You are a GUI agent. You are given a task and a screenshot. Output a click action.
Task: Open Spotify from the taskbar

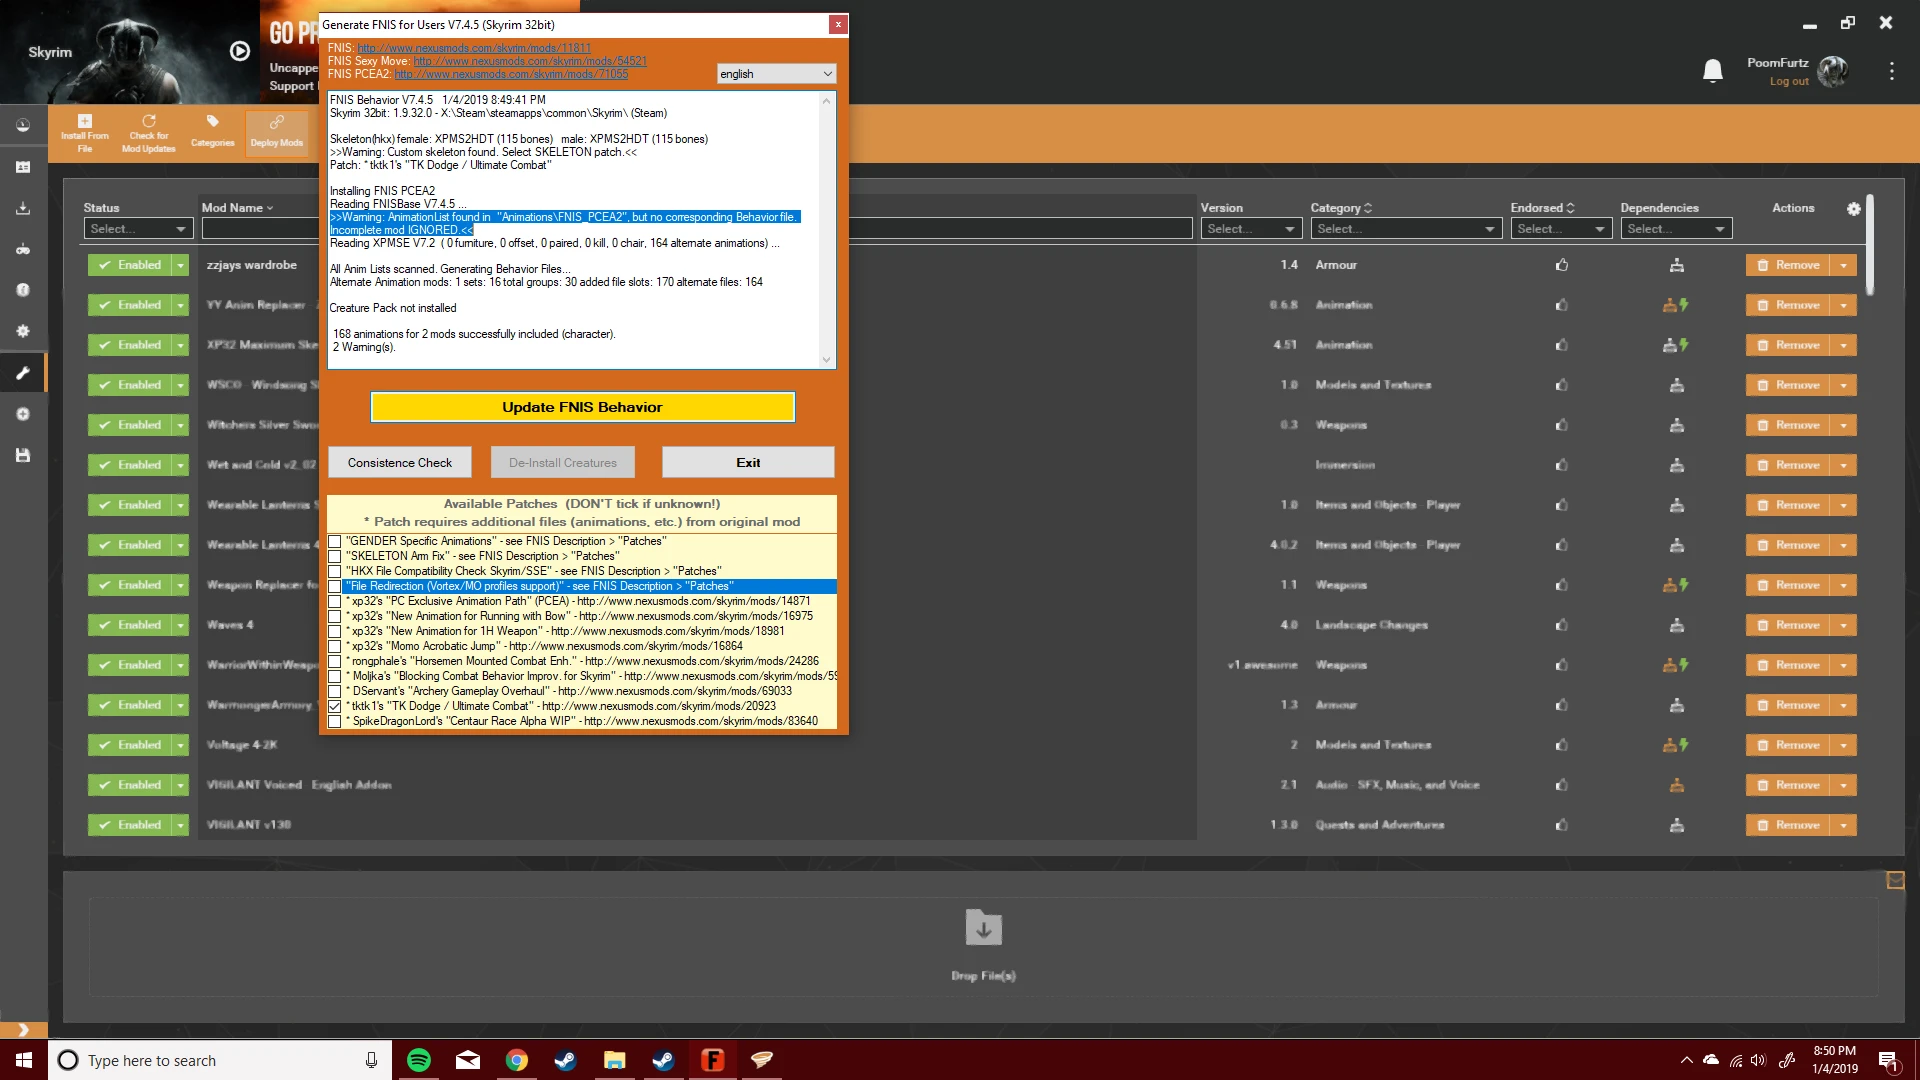pos(419,1060)
